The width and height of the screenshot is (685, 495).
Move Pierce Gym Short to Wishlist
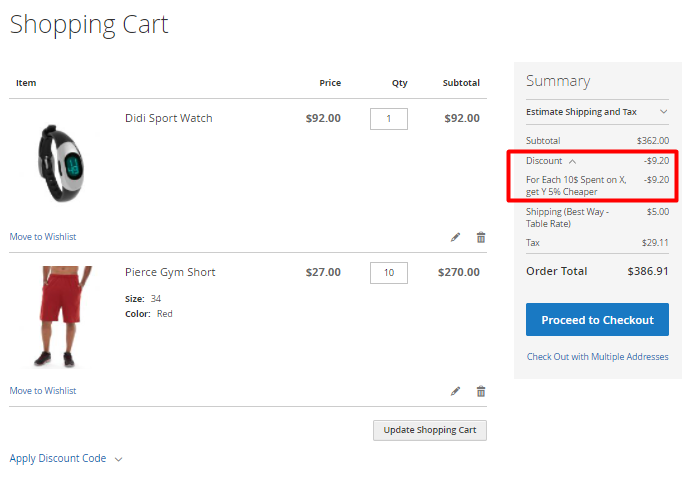43,391
